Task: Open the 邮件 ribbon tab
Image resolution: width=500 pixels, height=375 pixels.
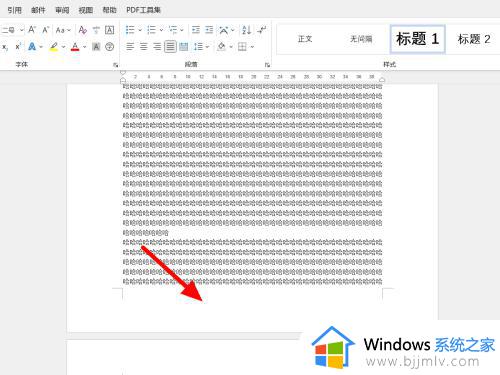Action: 38,10
